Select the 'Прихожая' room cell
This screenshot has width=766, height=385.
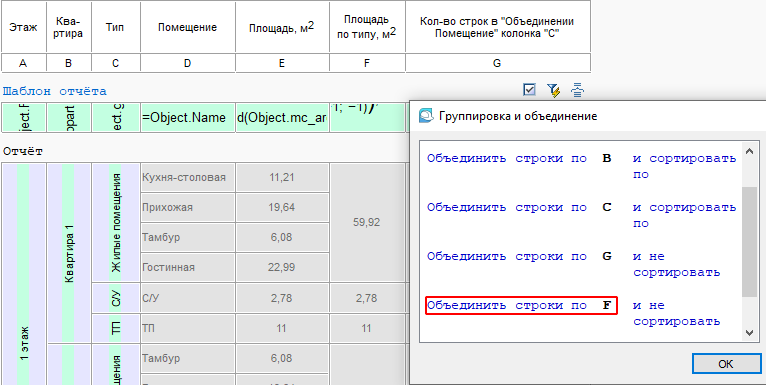click(188, 207)
